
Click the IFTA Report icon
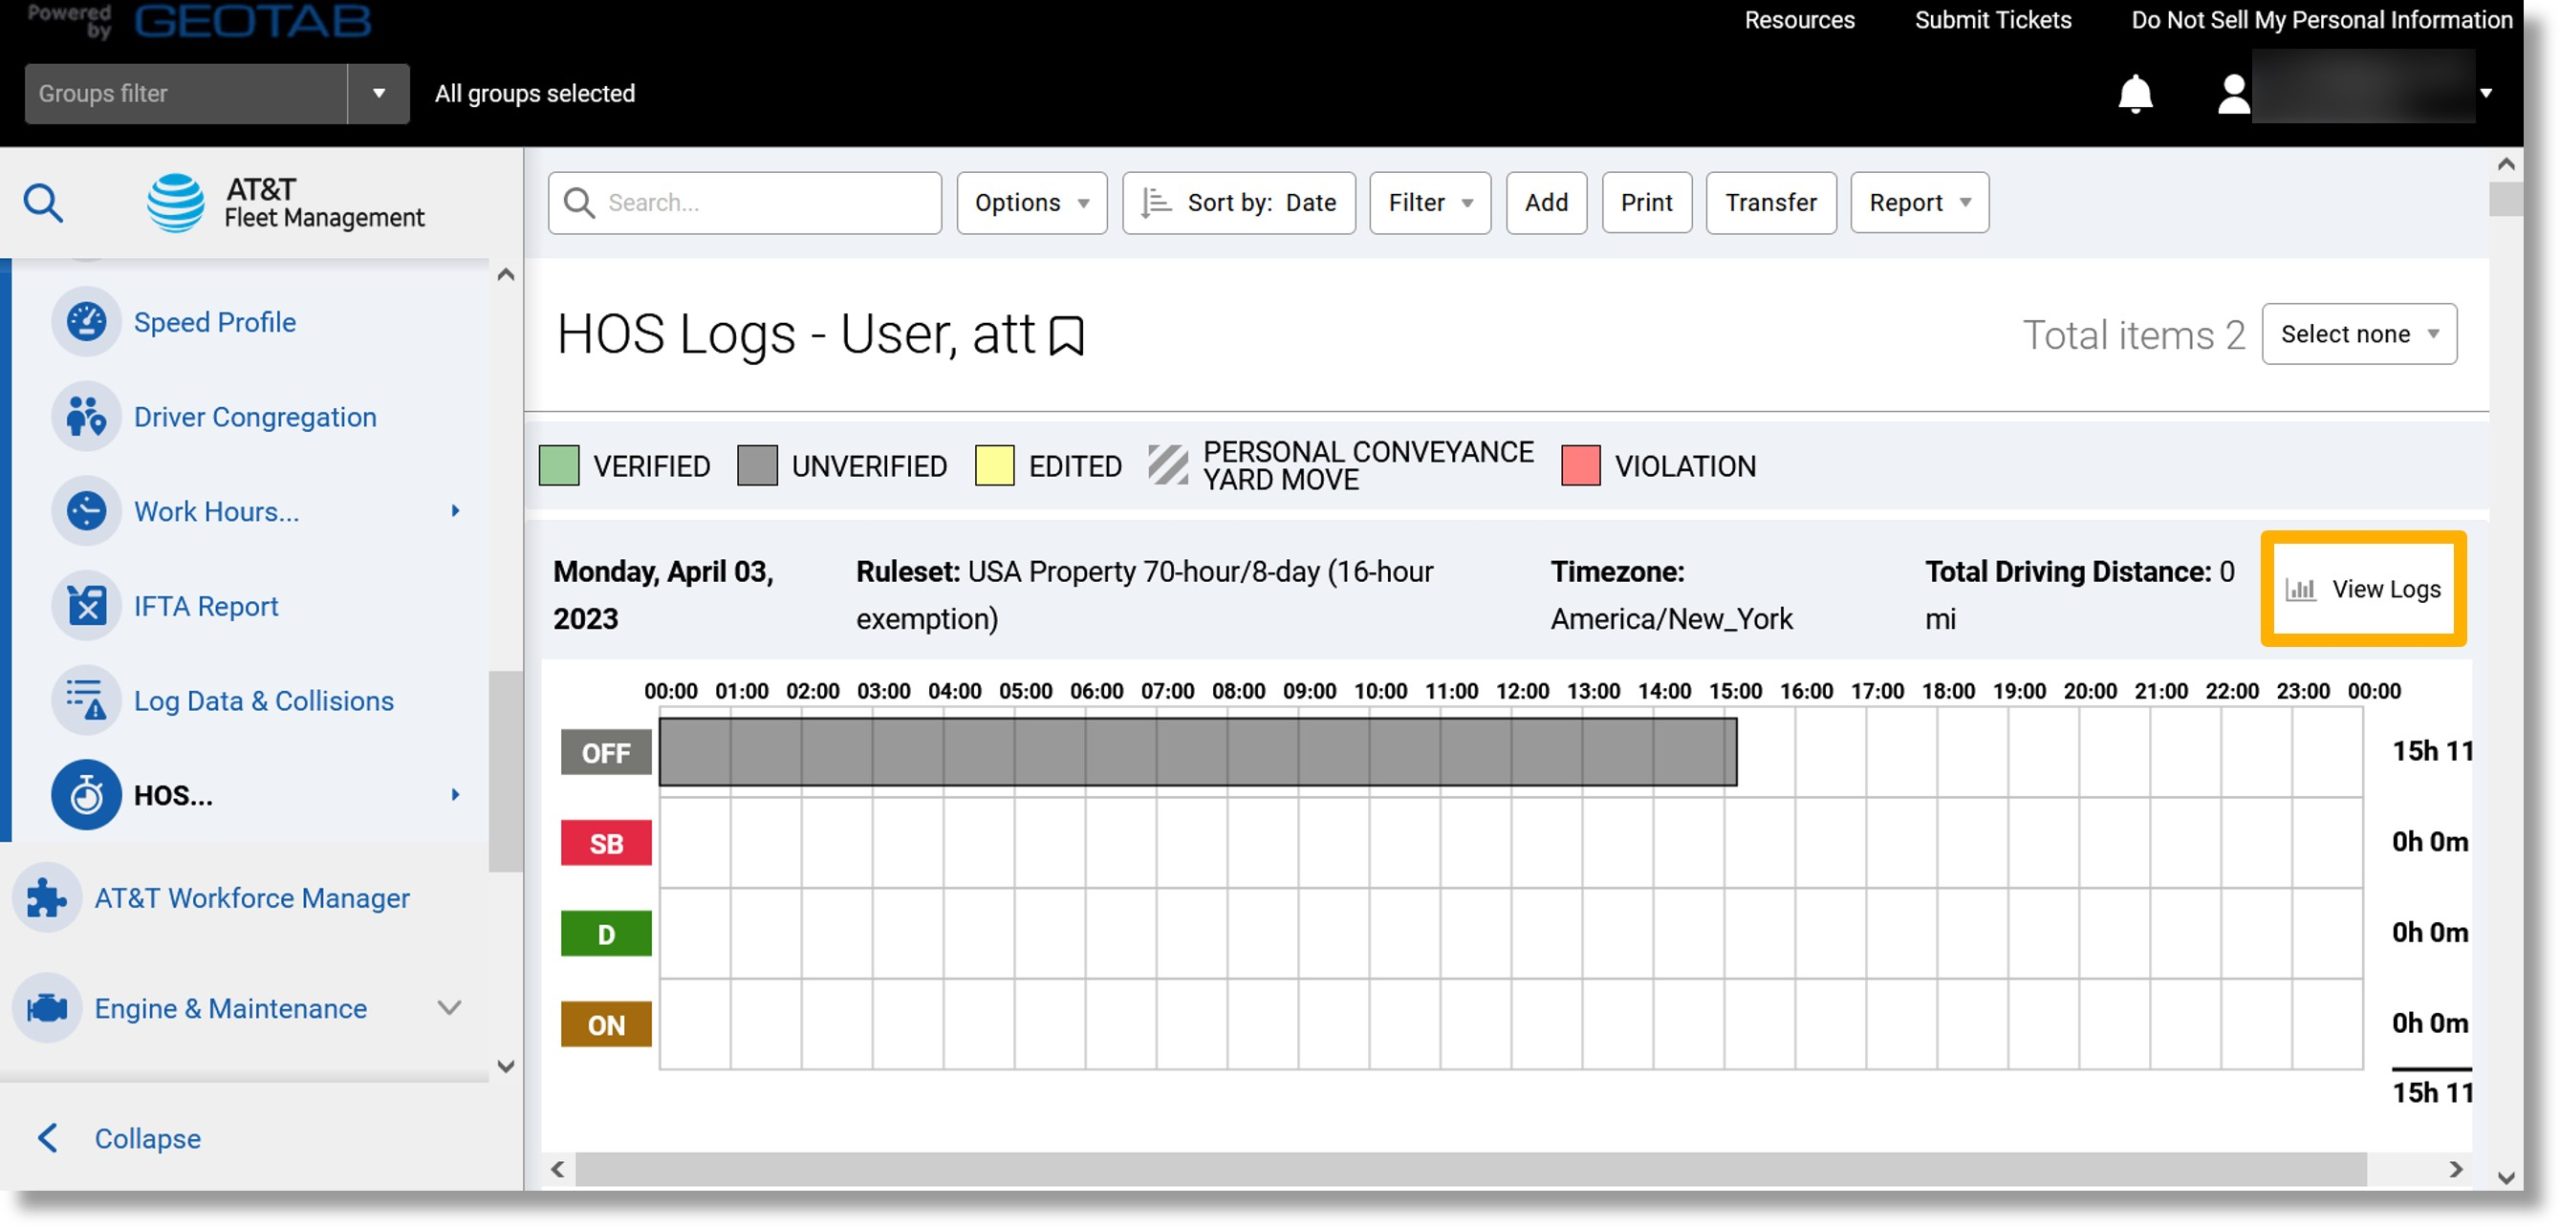[x=86, y=605]
